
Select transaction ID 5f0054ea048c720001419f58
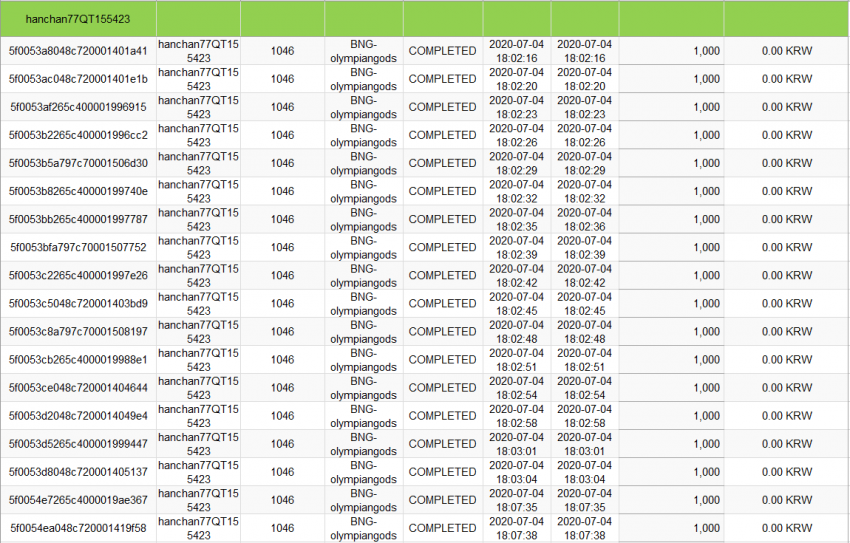click(78, 528)
